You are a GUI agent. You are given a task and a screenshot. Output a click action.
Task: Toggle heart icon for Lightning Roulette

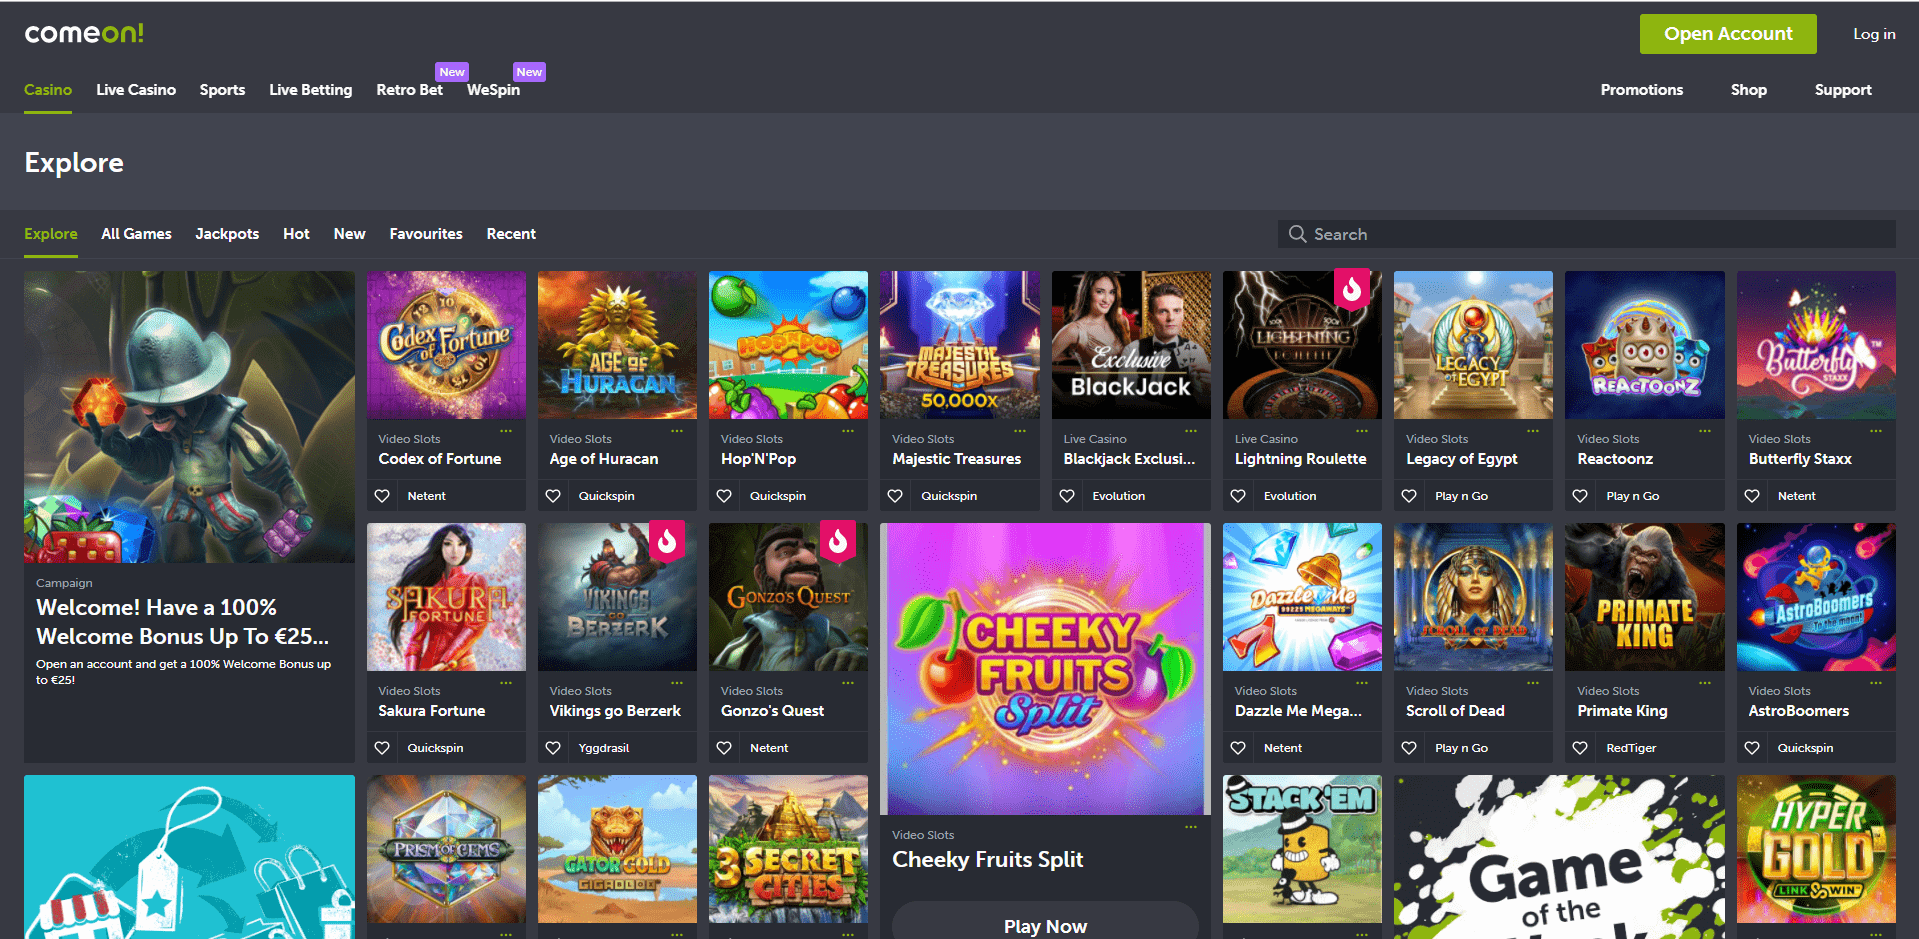[x=1238, y=496]
